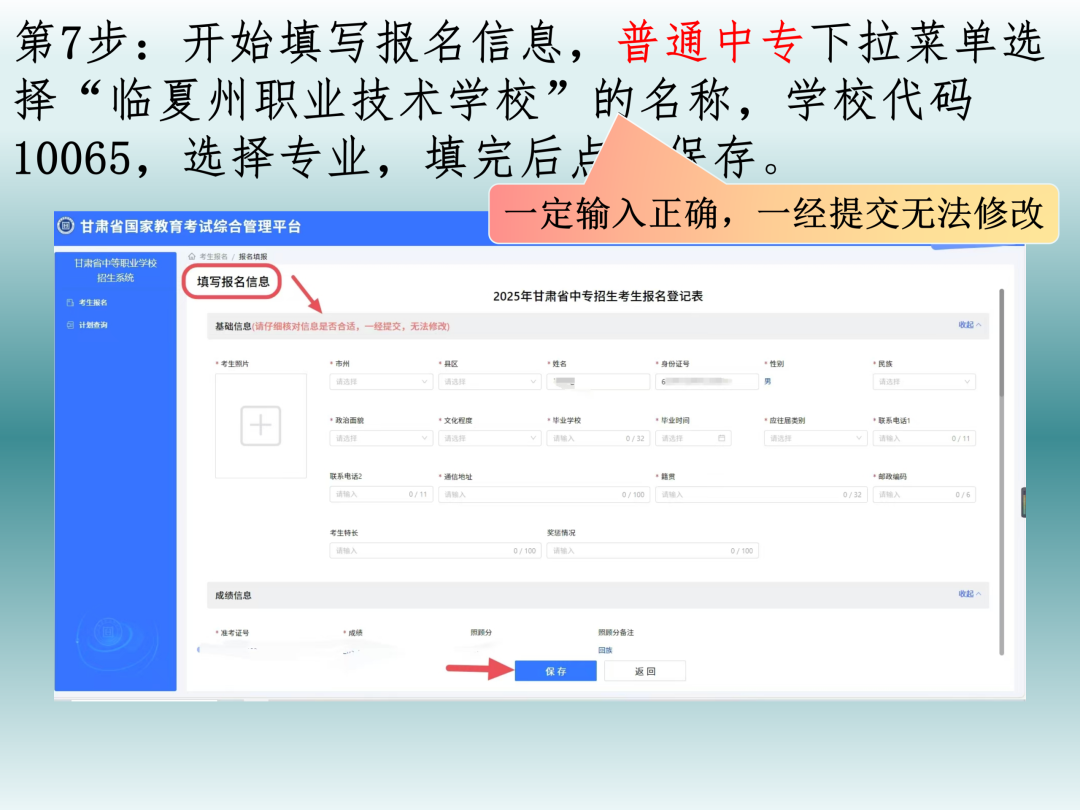Click the form's vertical scrollbar
This screenshot has height=810, width=1080.
coord(1001,472)
